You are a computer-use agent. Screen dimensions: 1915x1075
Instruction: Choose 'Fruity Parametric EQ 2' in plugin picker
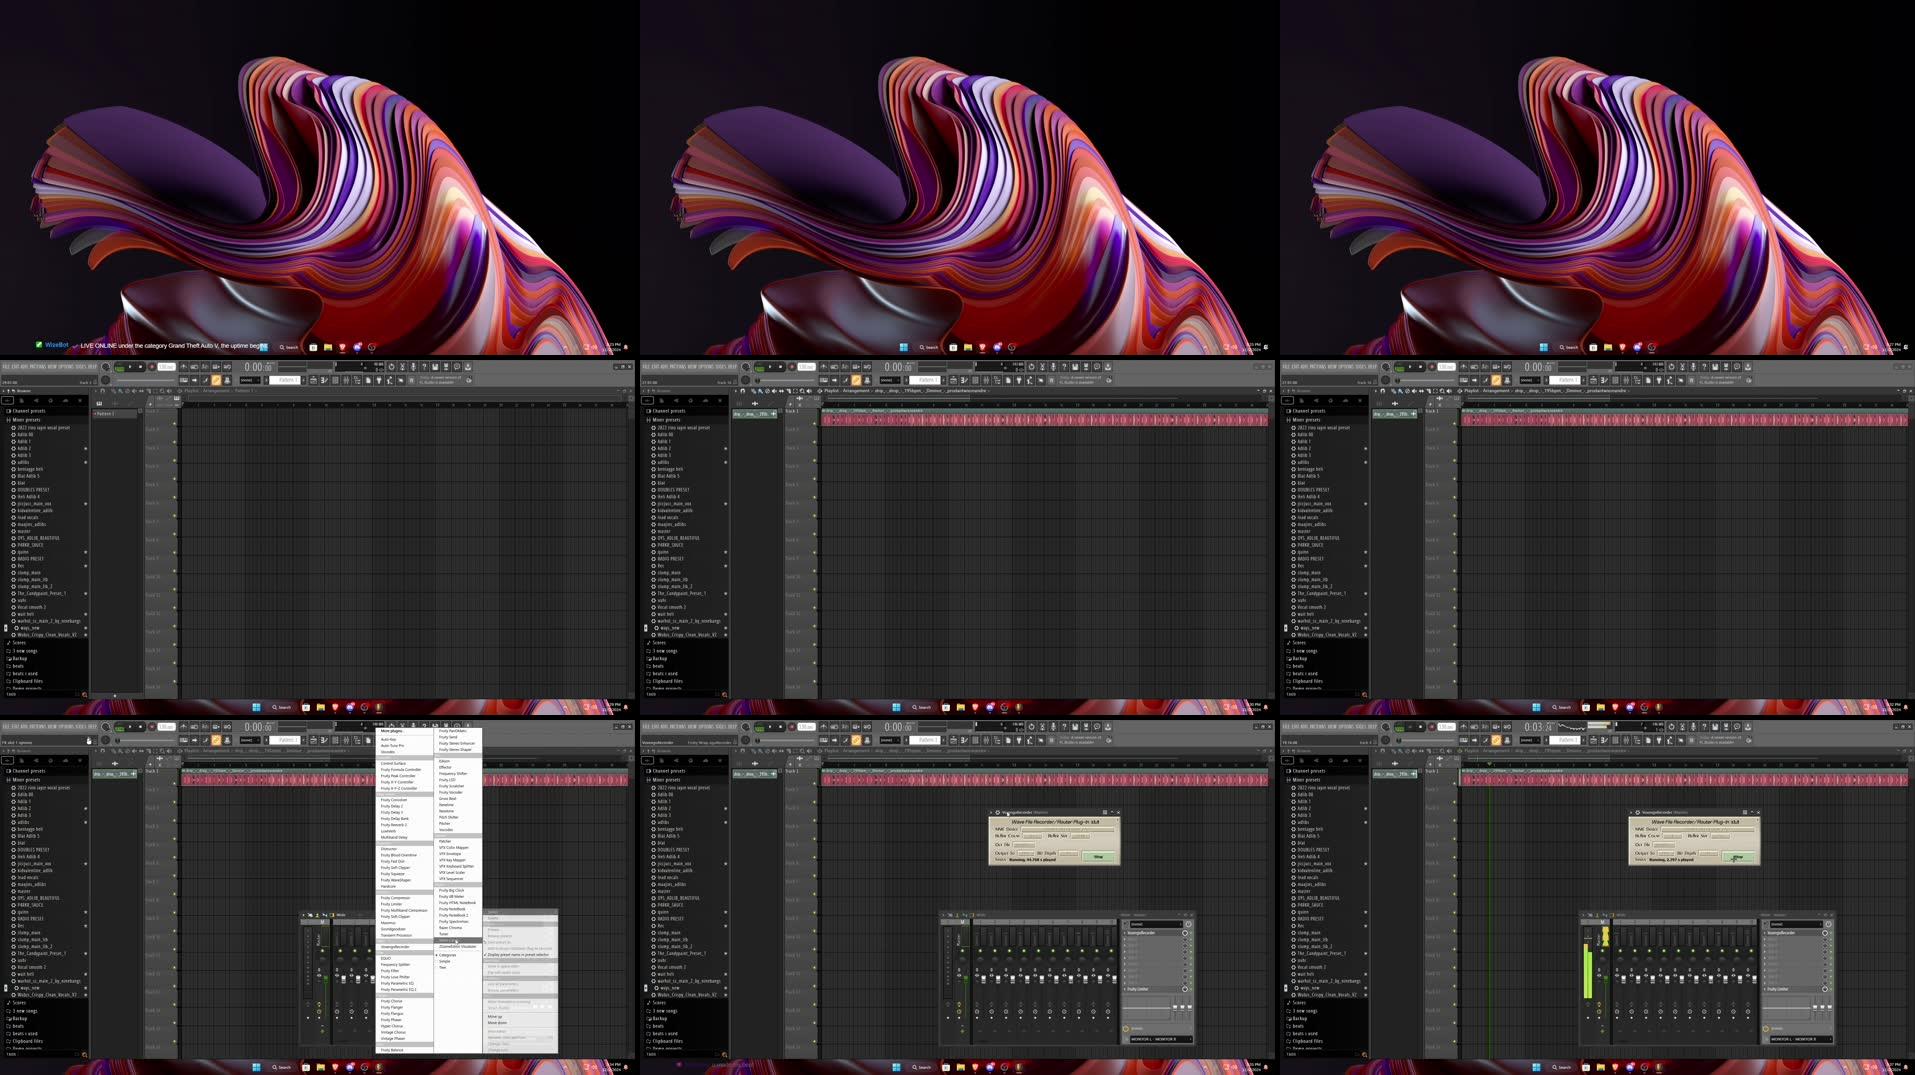[x=398, y=989]
